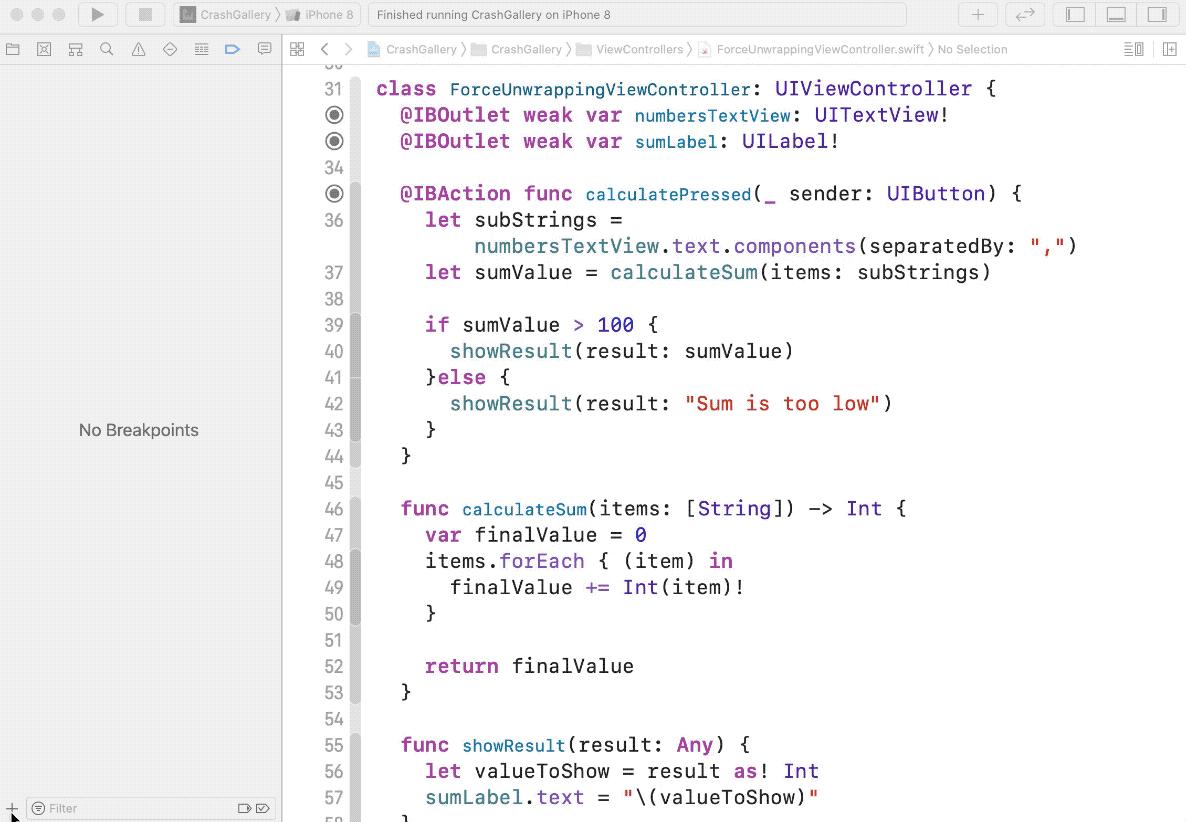This screenshot has width=1186, height=822.
Task: Switch to the Find navigator magnifier icon
Action: click(107, 49)
